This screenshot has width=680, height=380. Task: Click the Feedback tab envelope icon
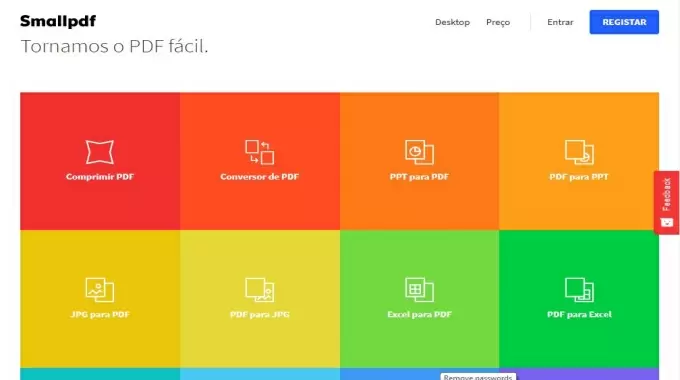pyautogui.click(x=667, y=223)
